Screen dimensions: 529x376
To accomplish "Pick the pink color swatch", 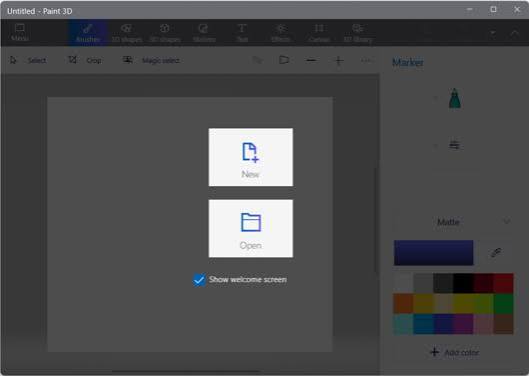I will (483, 324).
